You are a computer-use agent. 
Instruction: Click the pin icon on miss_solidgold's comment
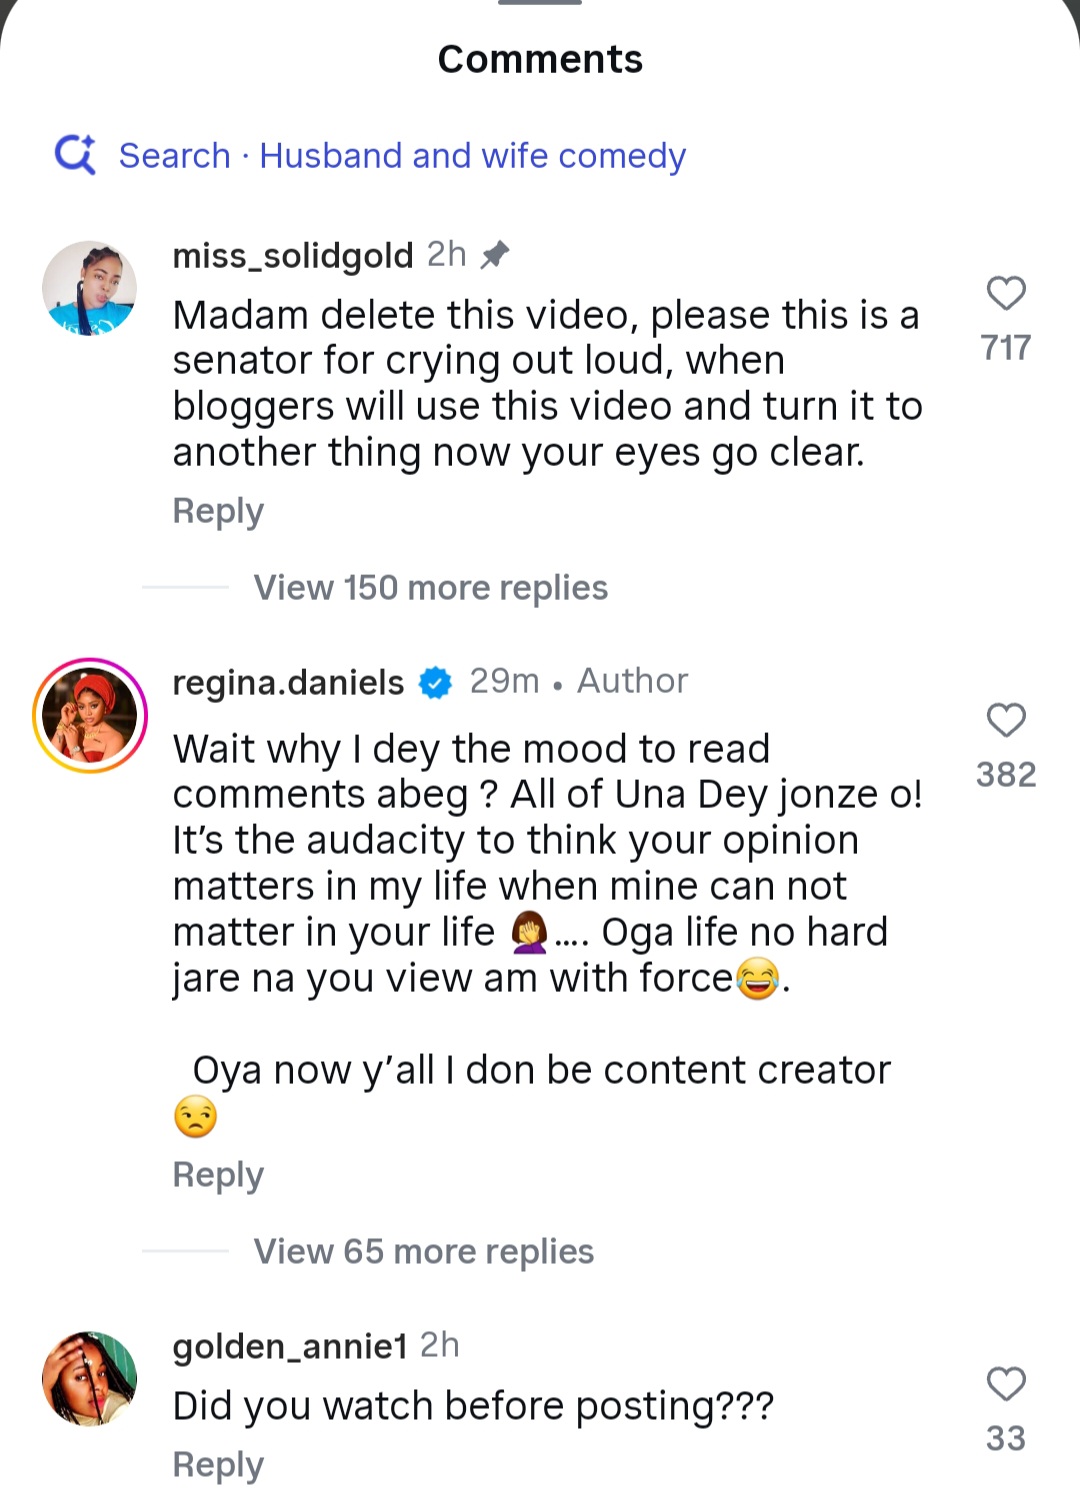point(495,254)
